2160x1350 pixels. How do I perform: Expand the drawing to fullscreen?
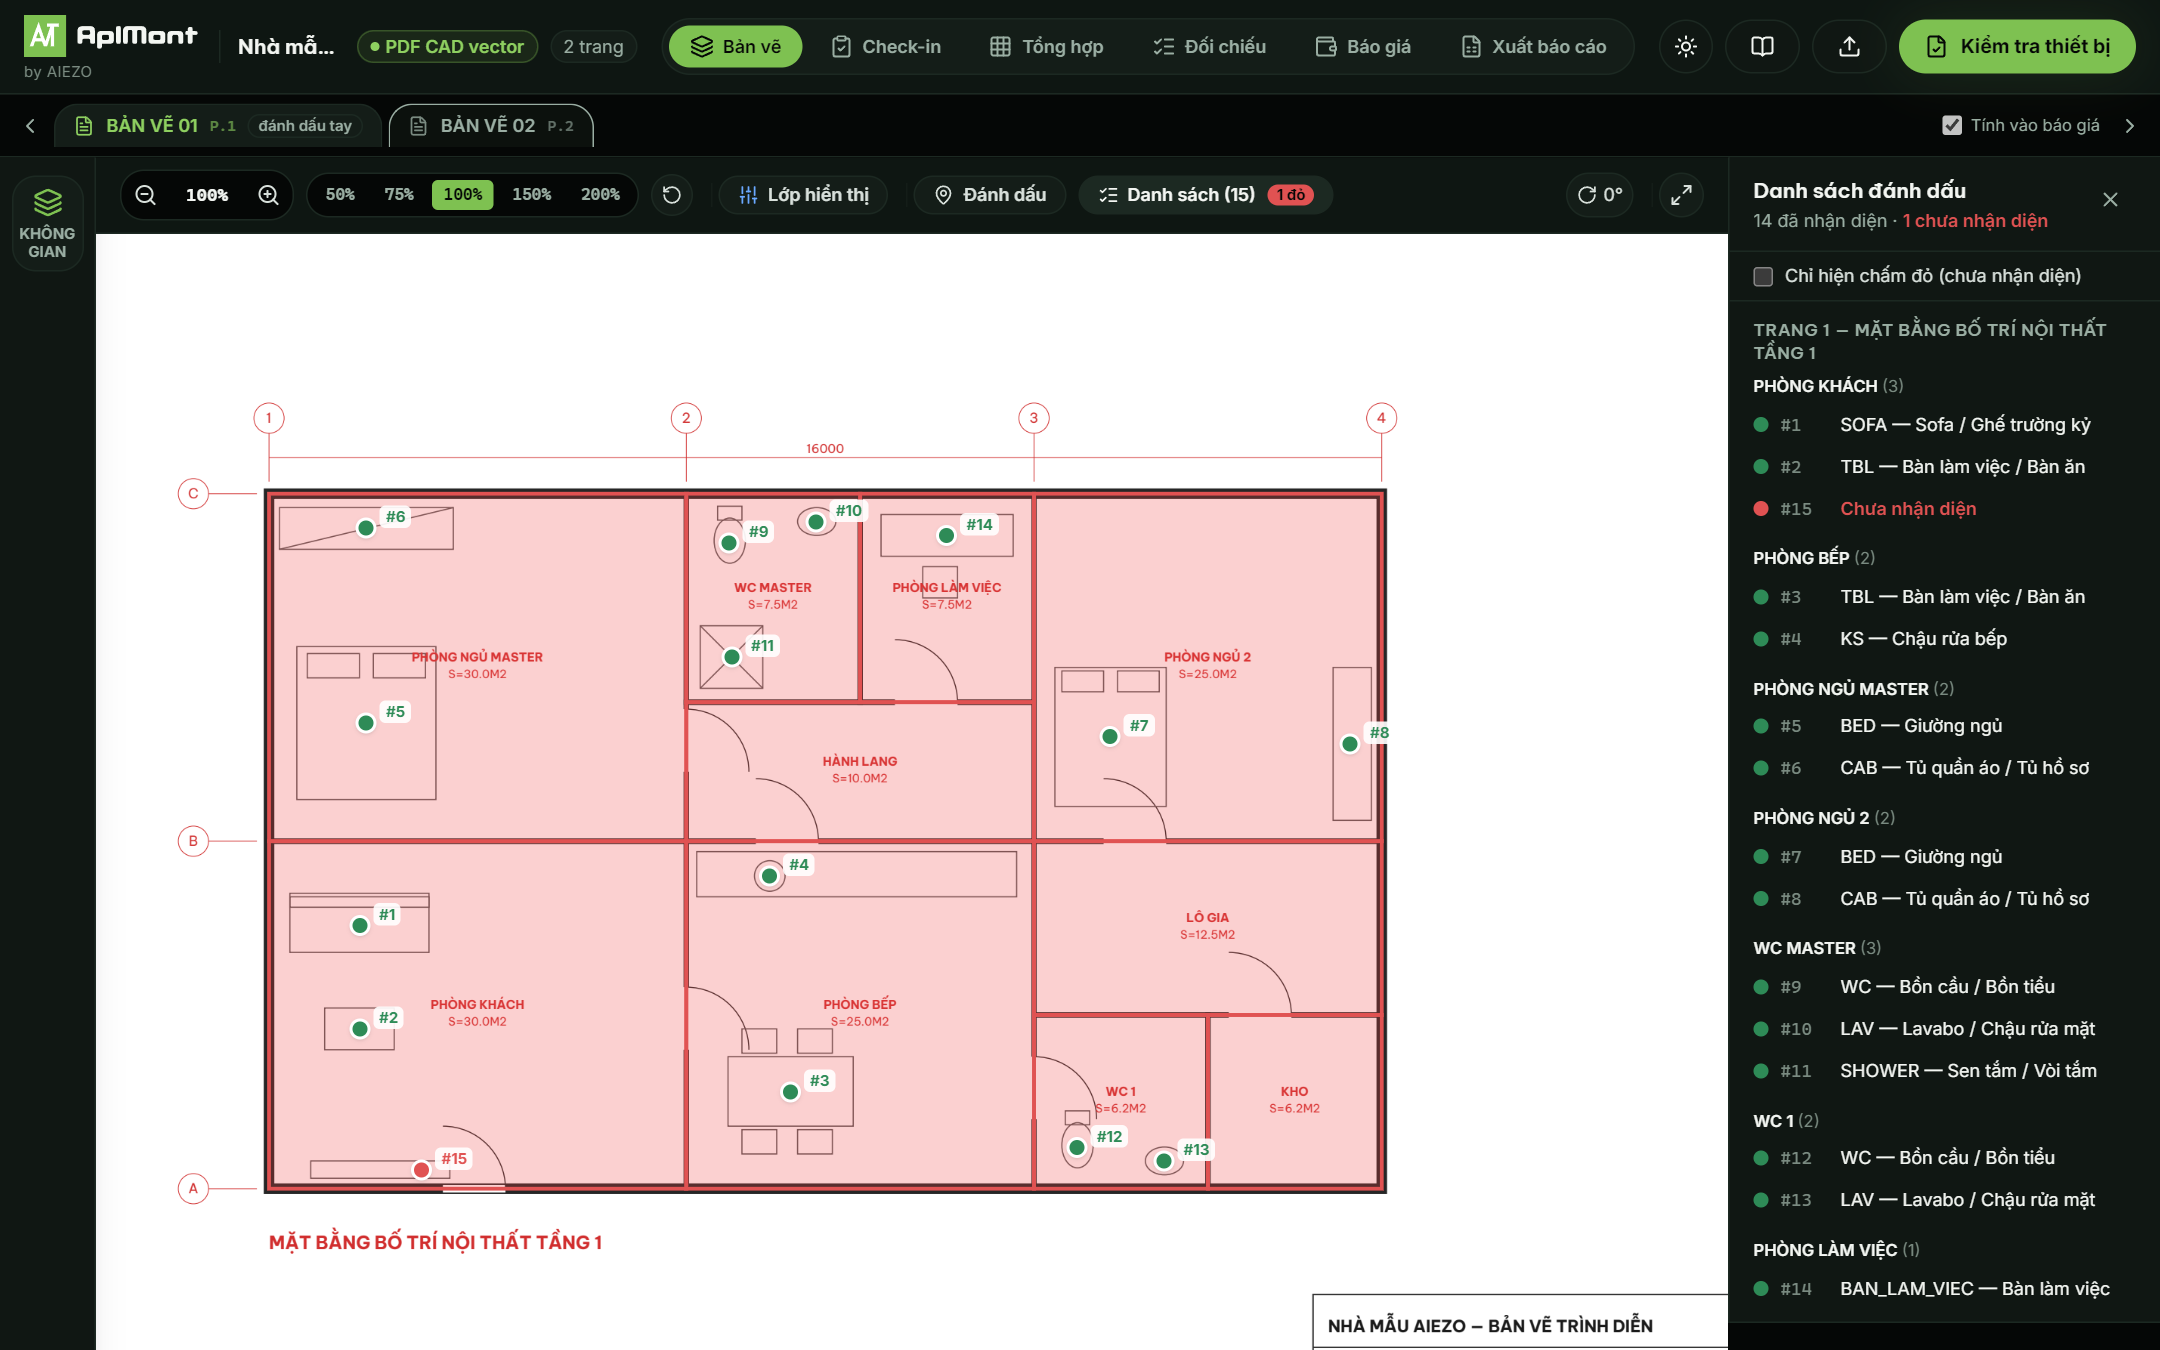pos(1682,195)
